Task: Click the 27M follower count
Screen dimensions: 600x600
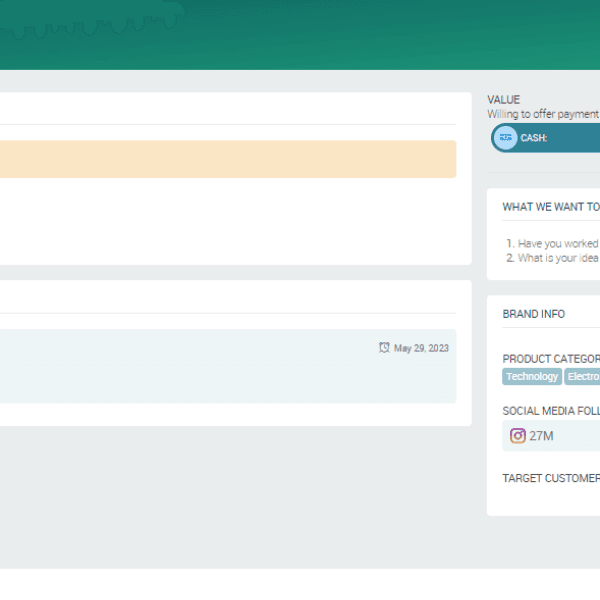Action: (541, 435)
